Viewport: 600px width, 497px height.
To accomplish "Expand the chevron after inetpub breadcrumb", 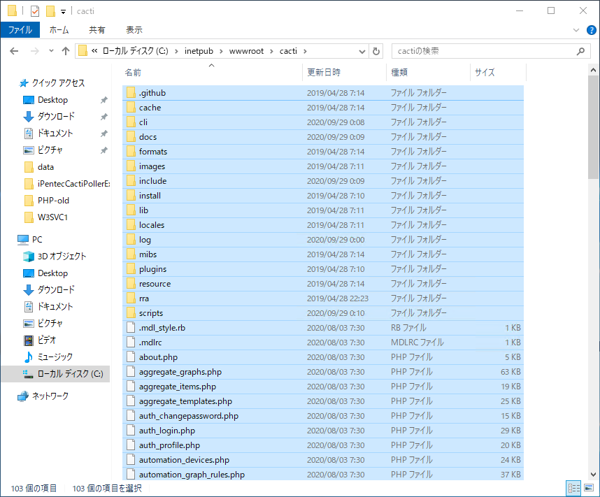I will [221, 51].
